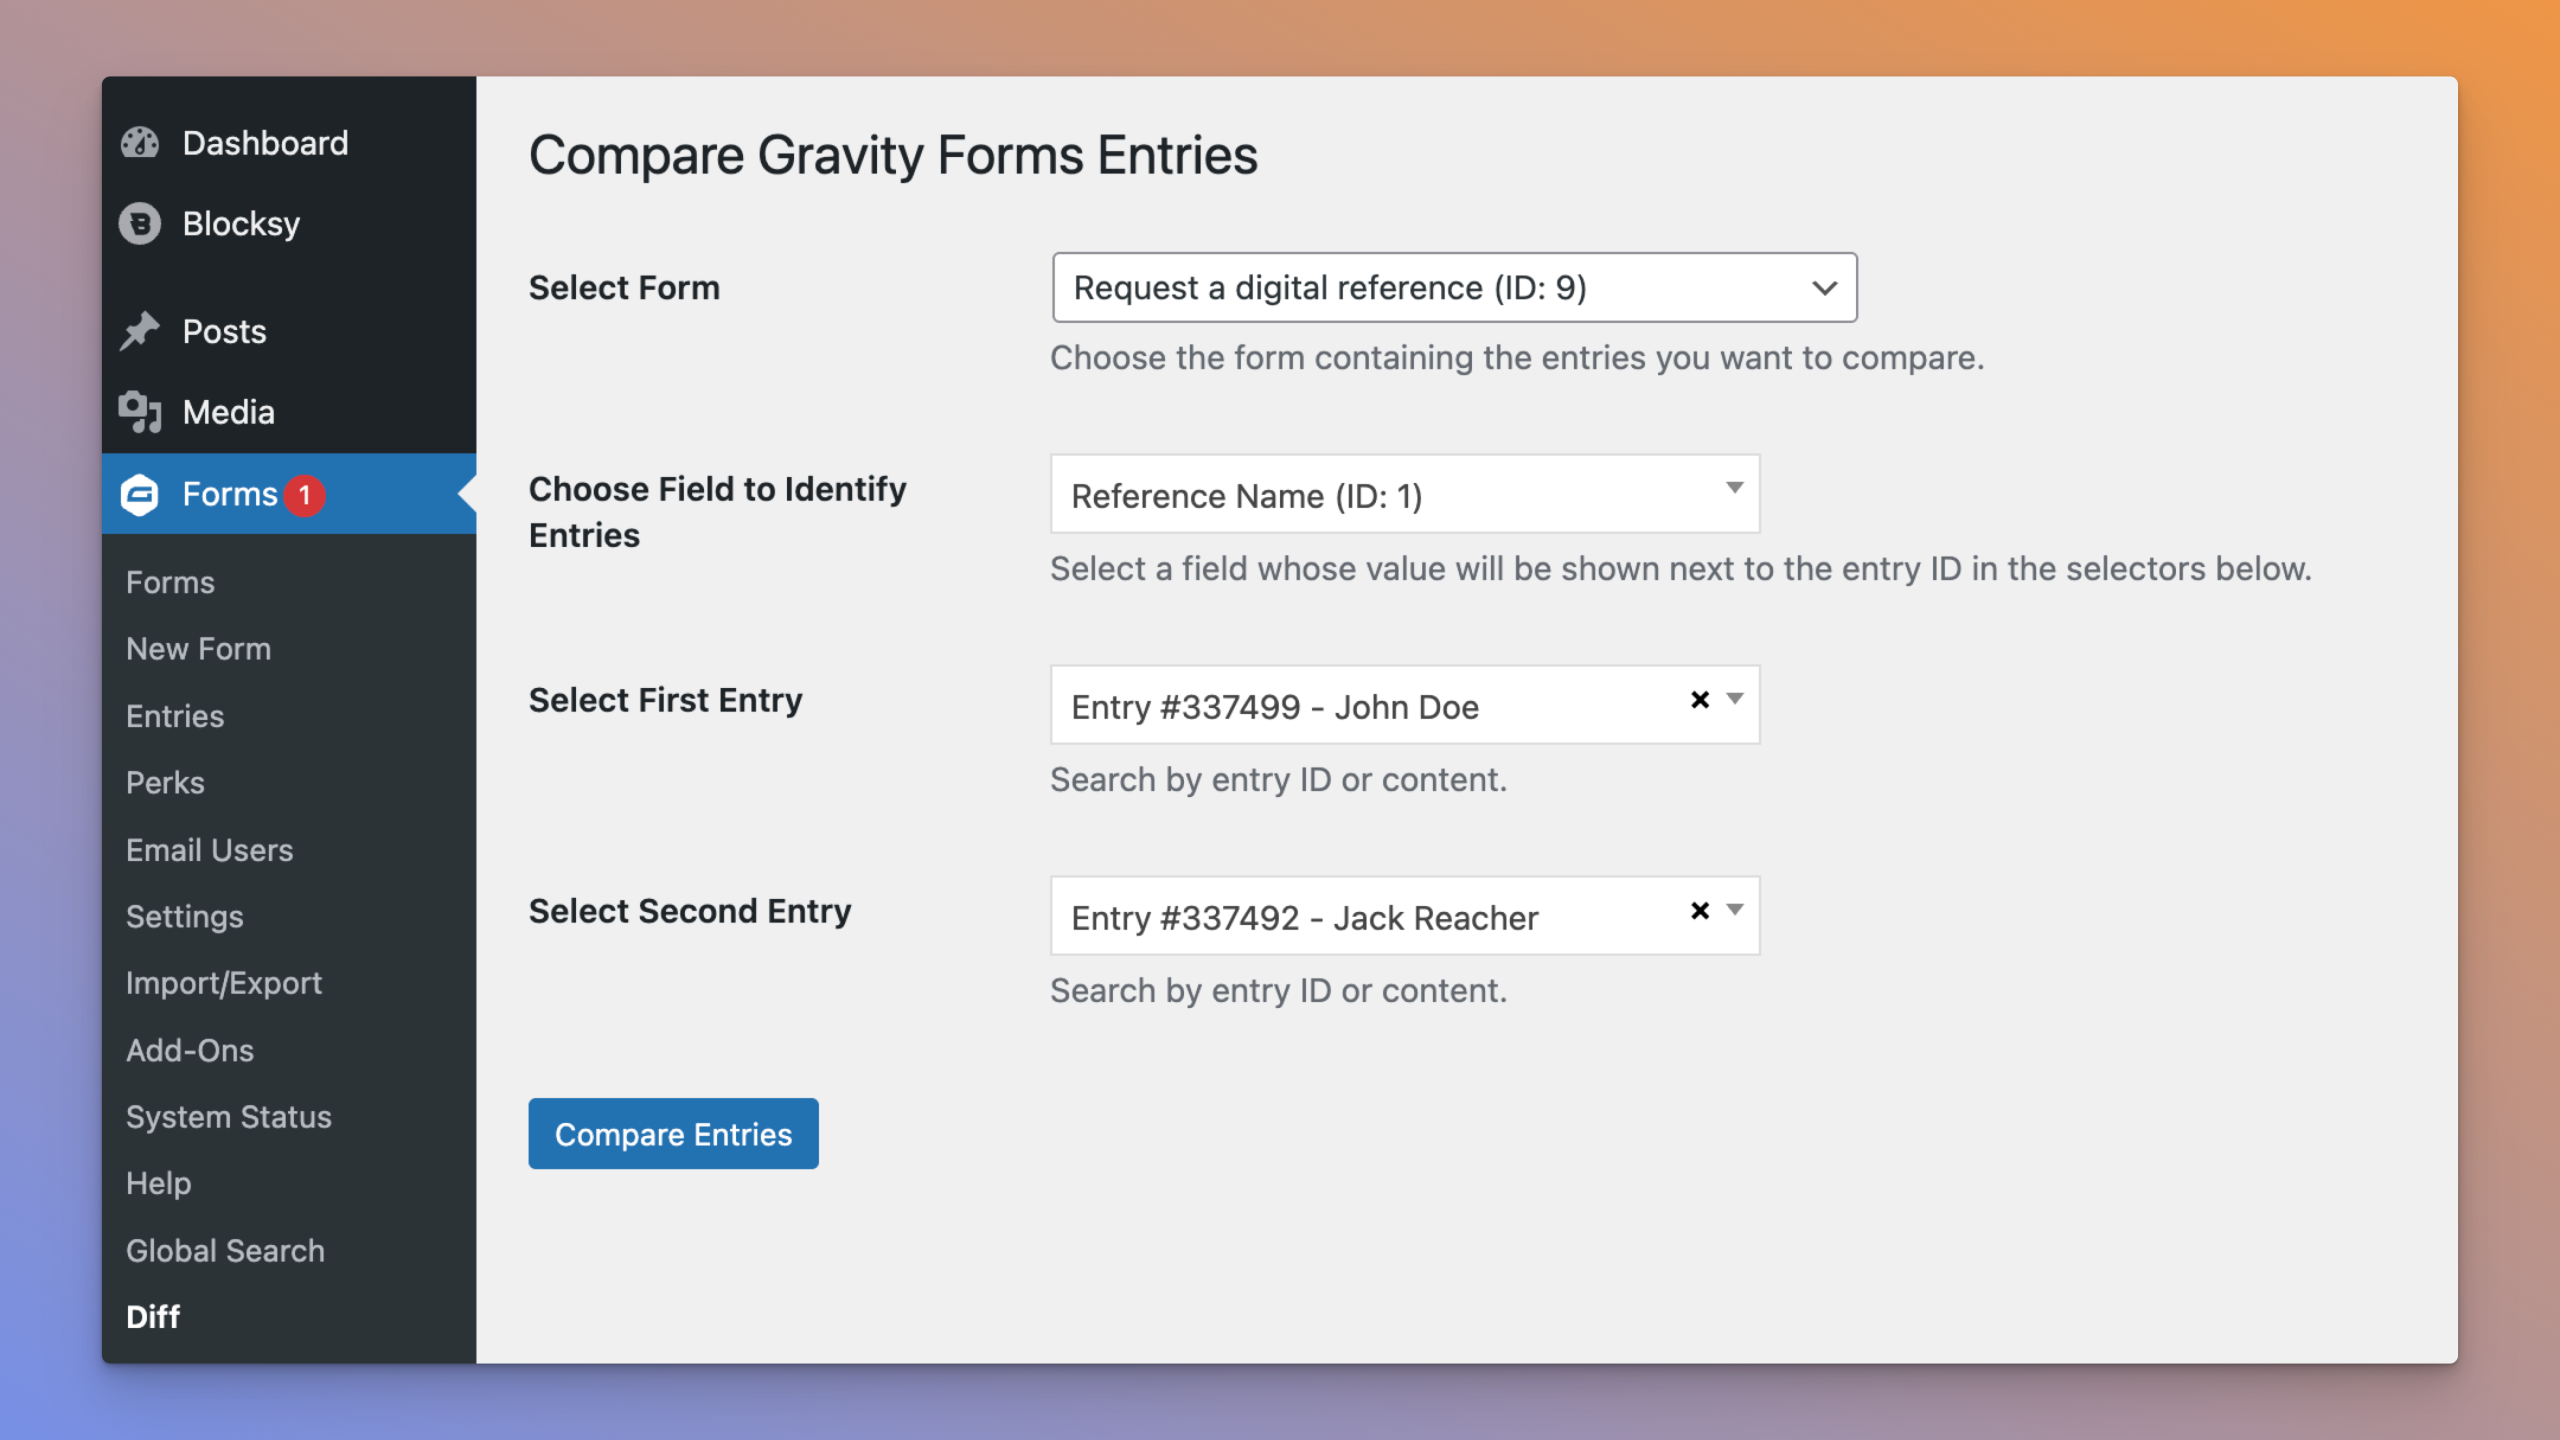Open the top-level Forms menu

click(289, 494)
